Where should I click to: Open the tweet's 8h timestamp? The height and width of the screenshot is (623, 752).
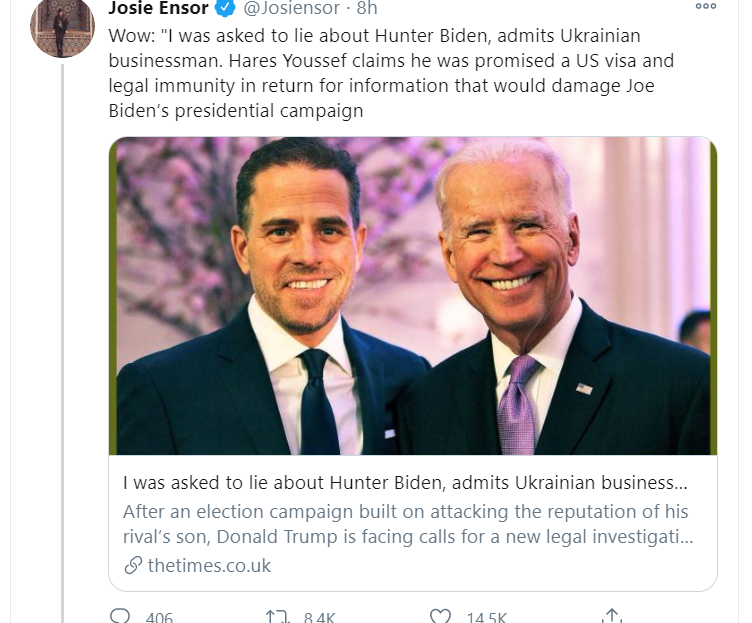(x=367, y=10)
